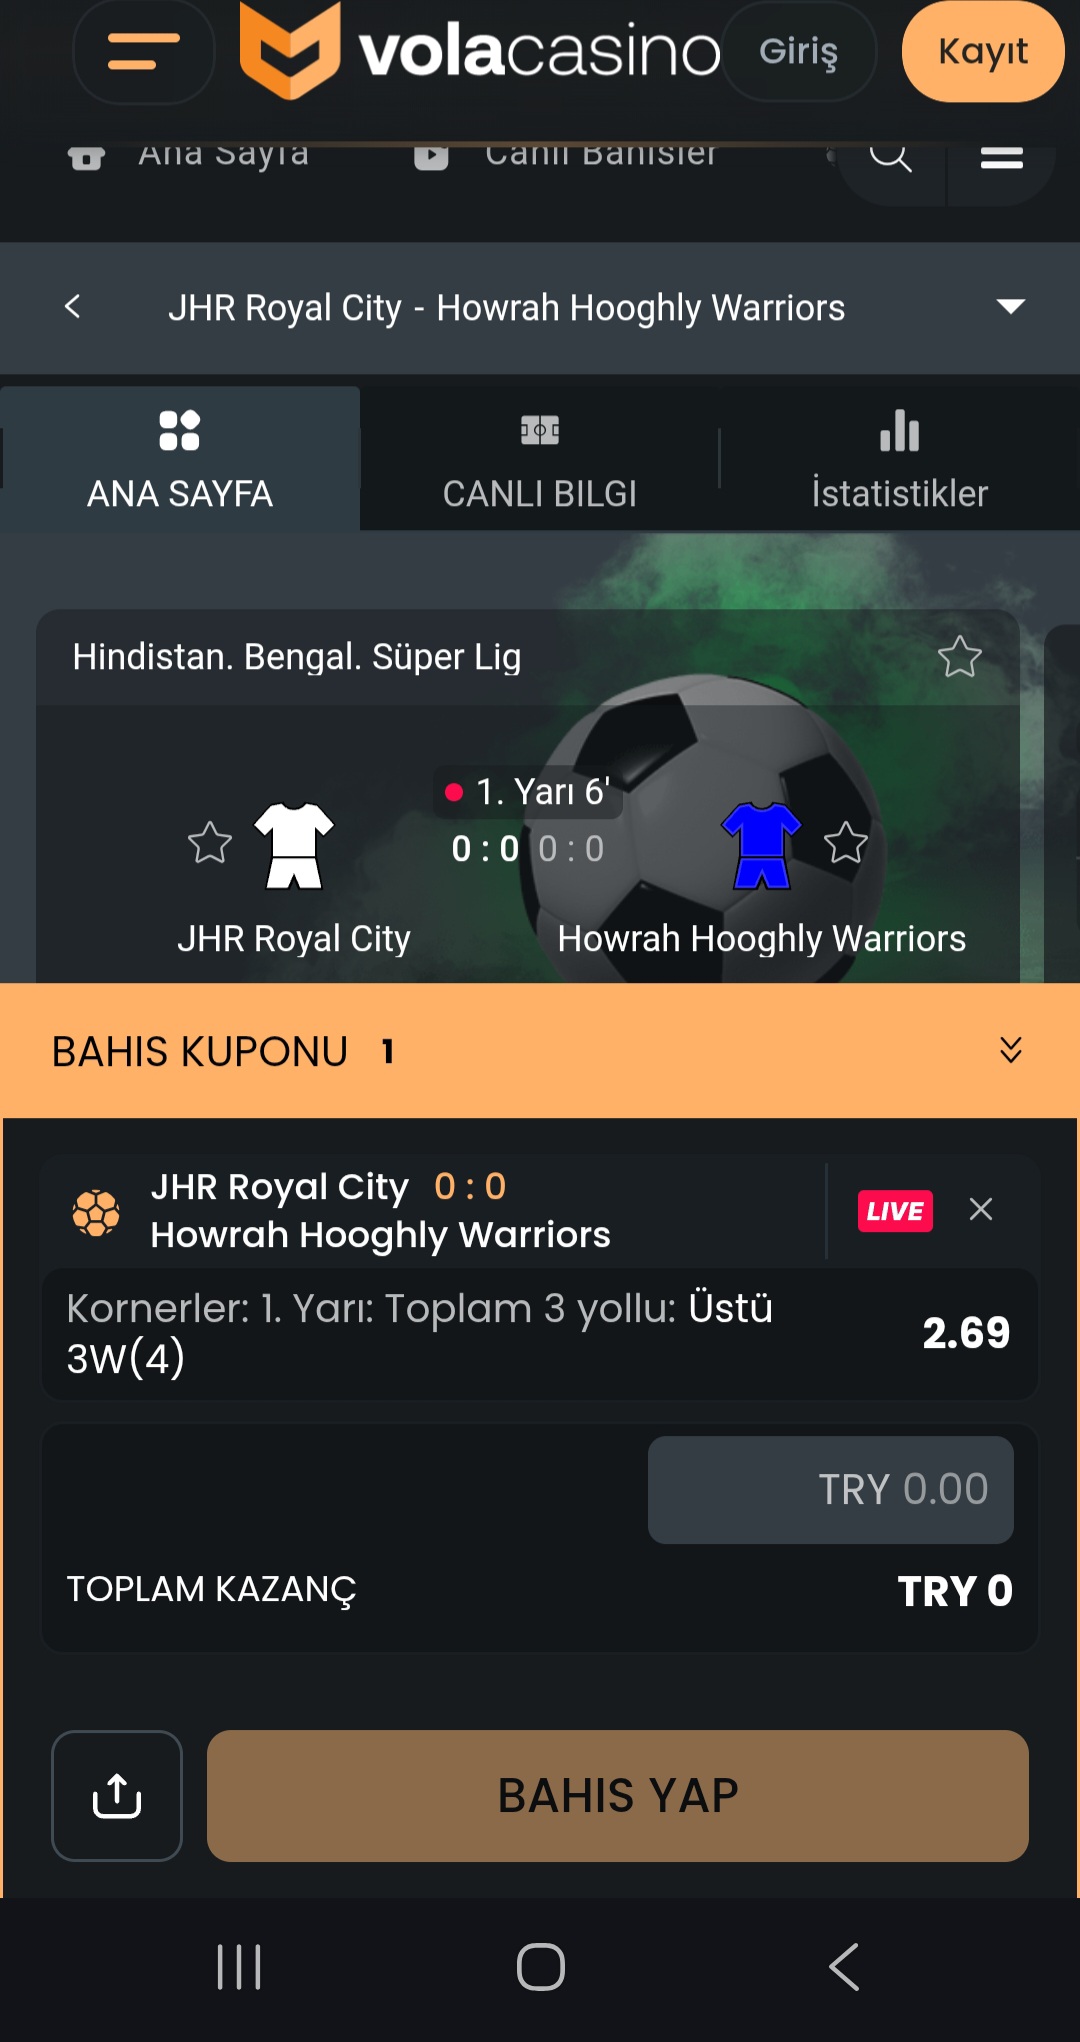The height and width of the screenshot is (2042, 1080).
Task: Switch to the CANLI BILGI tab
Action: [x=540, y=459]
